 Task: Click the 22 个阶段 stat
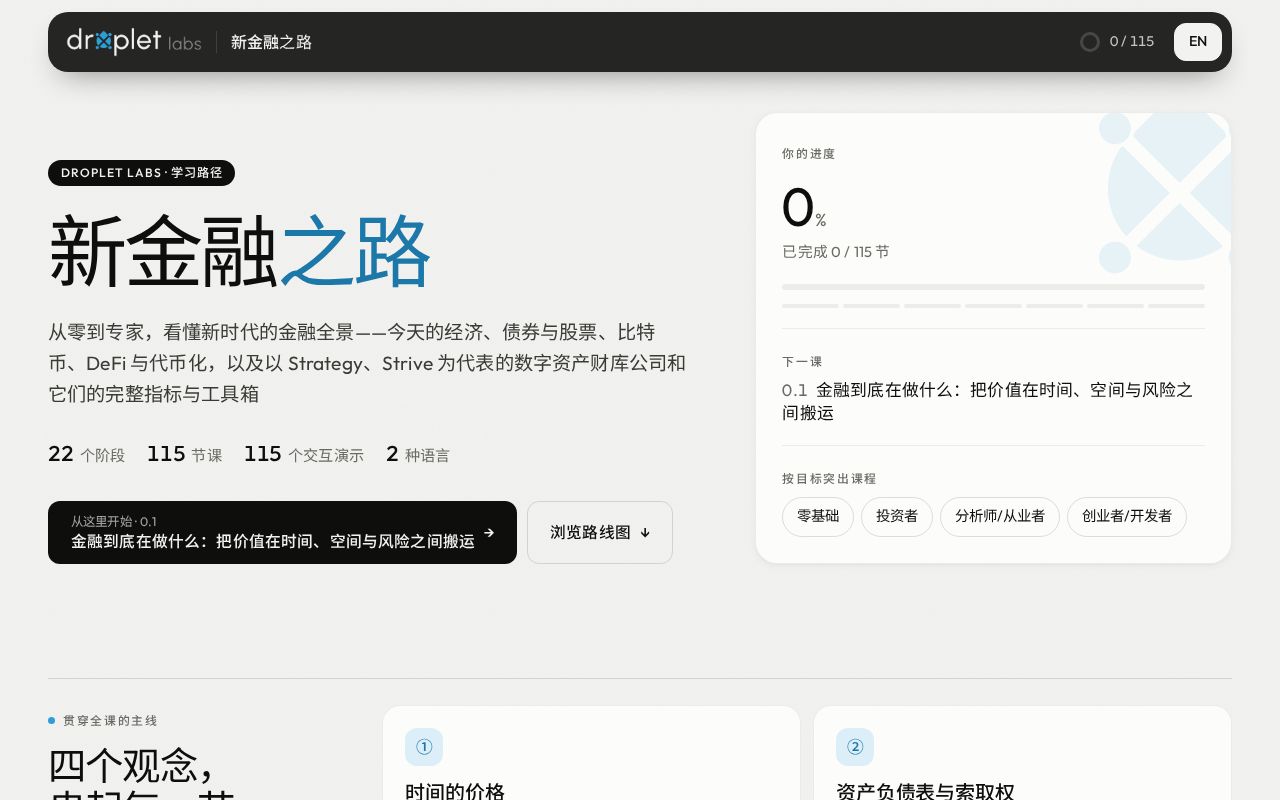[x=87, y=454]
